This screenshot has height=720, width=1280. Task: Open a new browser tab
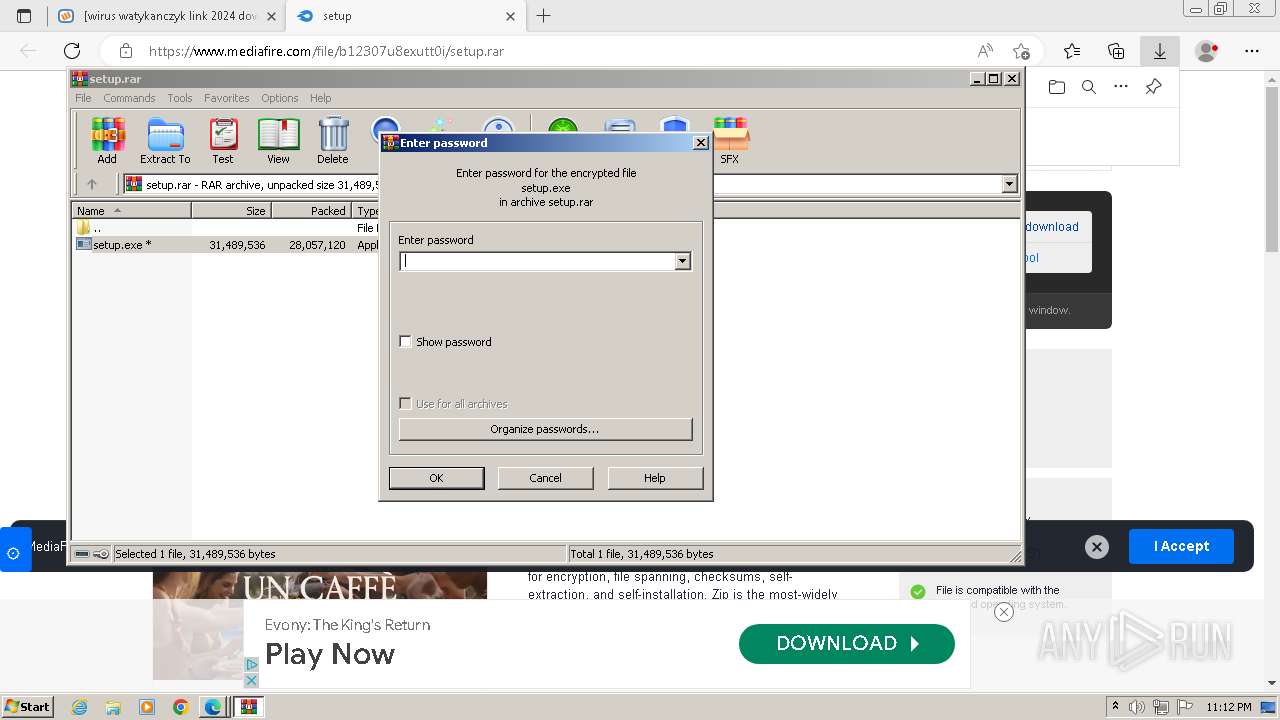pyautogui.click(x=543, y=16)
